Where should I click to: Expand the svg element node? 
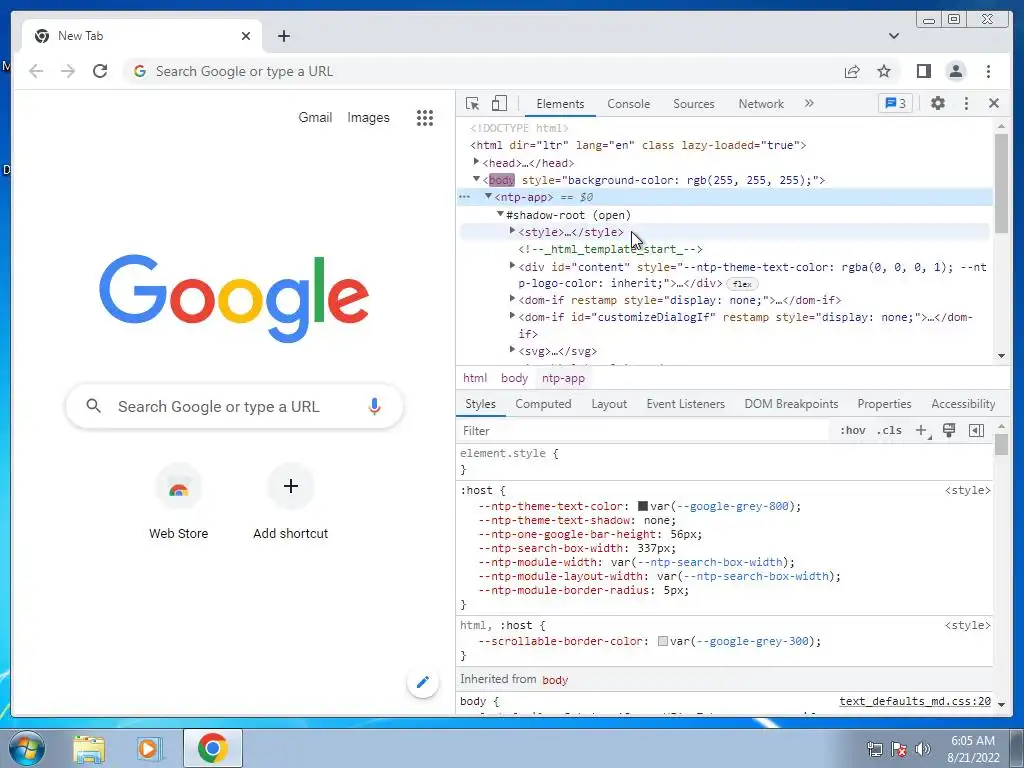pos(512,349)
